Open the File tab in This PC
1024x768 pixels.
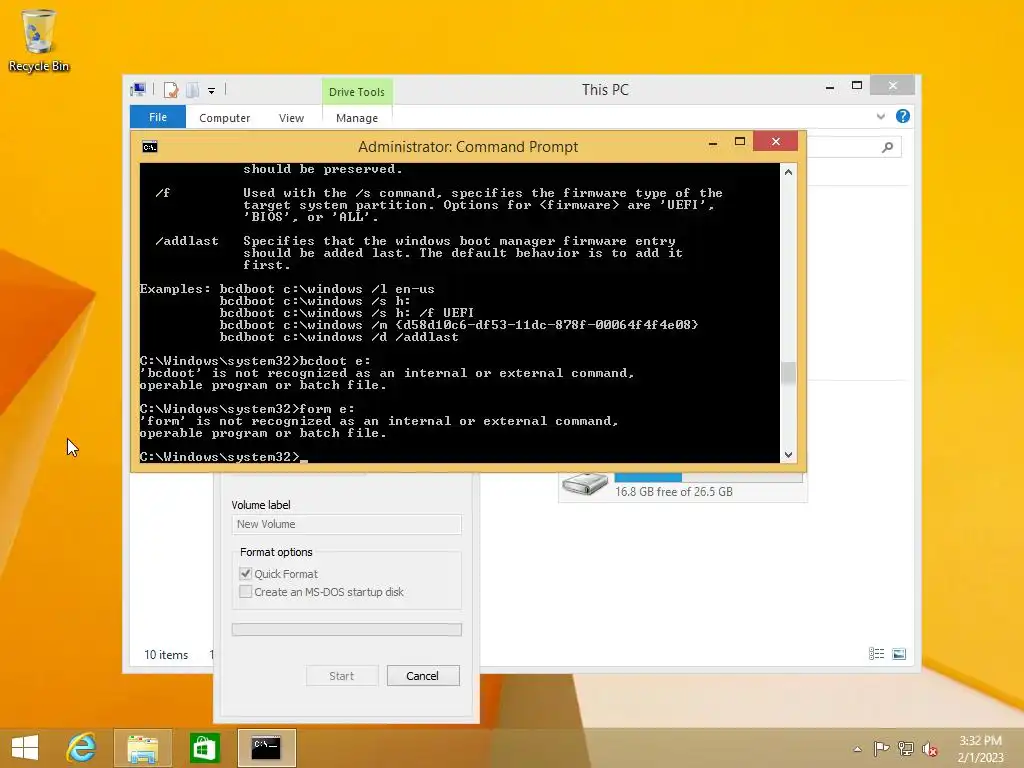tap(157, 117)
